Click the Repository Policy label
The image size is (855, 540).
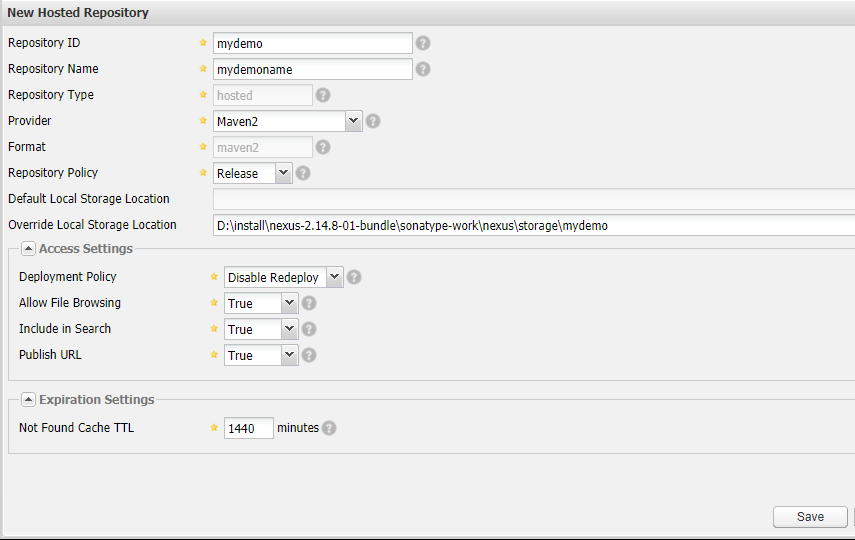pos(53,173)
